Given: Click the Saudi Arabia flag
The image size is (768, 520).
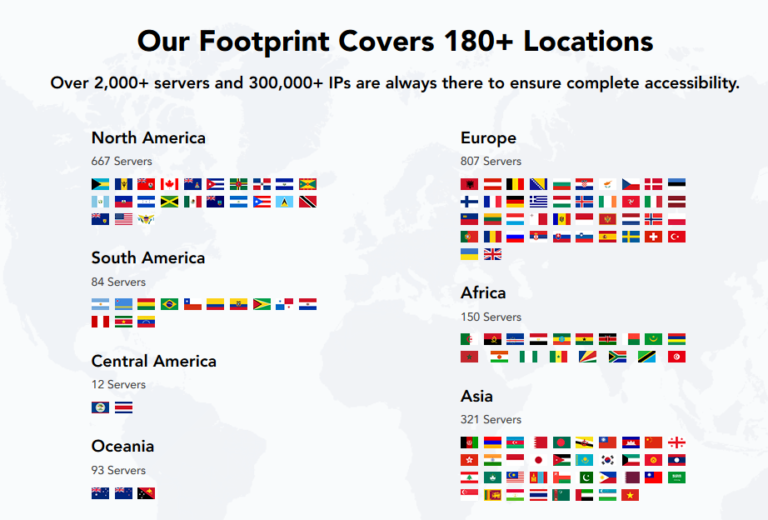Looking at the screenshot, I should (676, 477).
